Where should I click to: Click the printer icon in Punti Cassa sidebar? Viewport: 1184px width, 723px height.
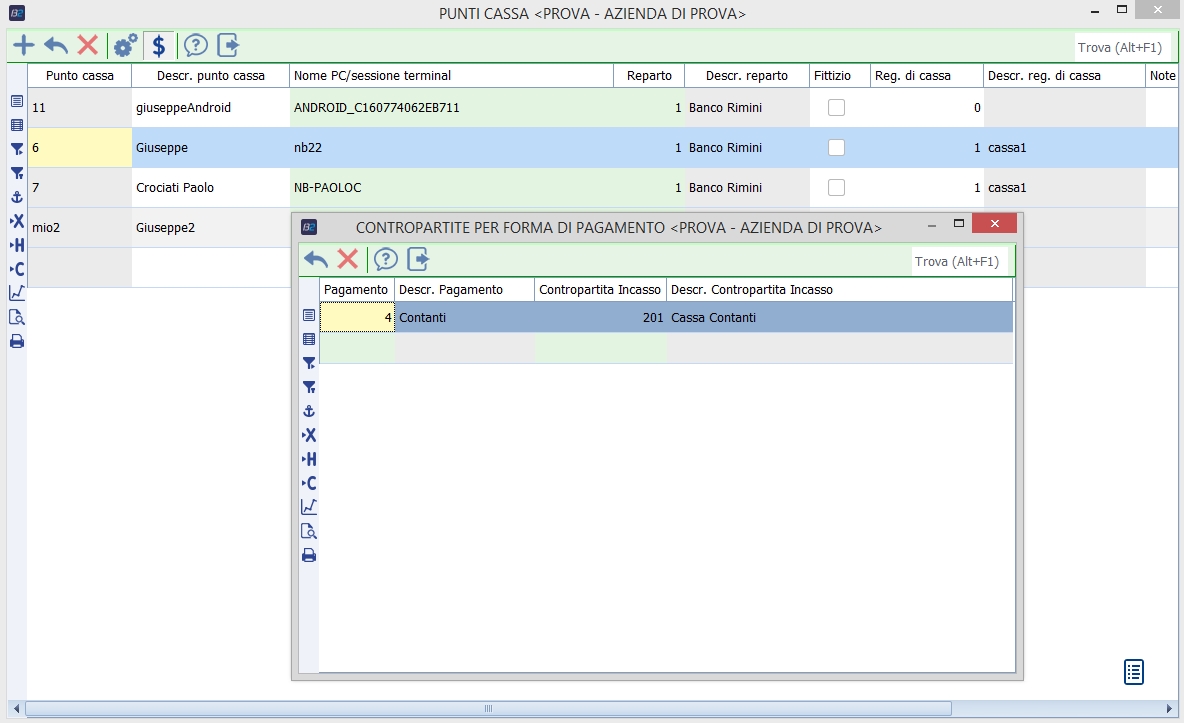(17, 341)
